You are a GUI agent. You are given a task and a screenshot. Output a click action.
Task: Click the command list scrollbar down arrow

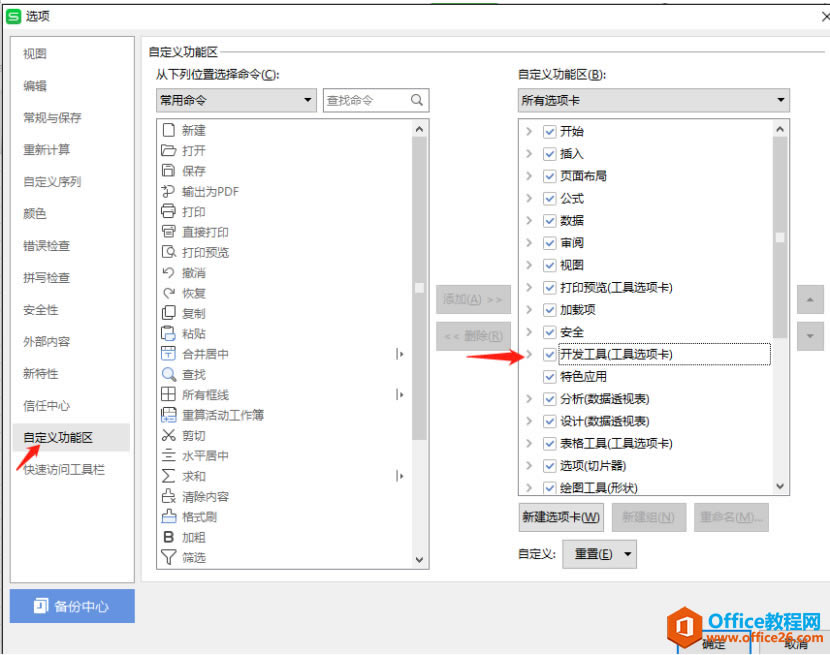[x=419, y=559]
